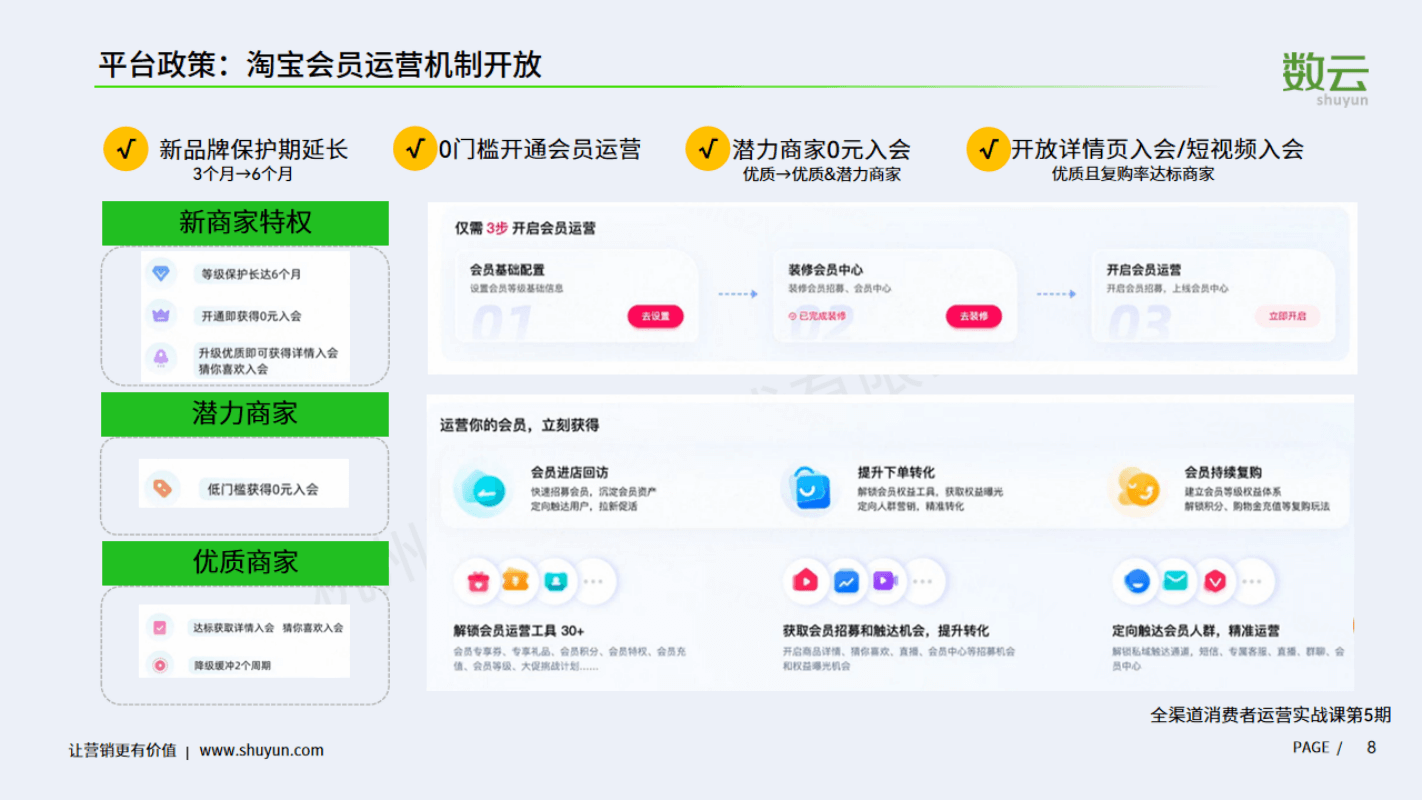Viewport: 1422px width, 800px height.
Task: Click the ellipsis icon above 定向触达会员人群
Action: point(1252,581)
